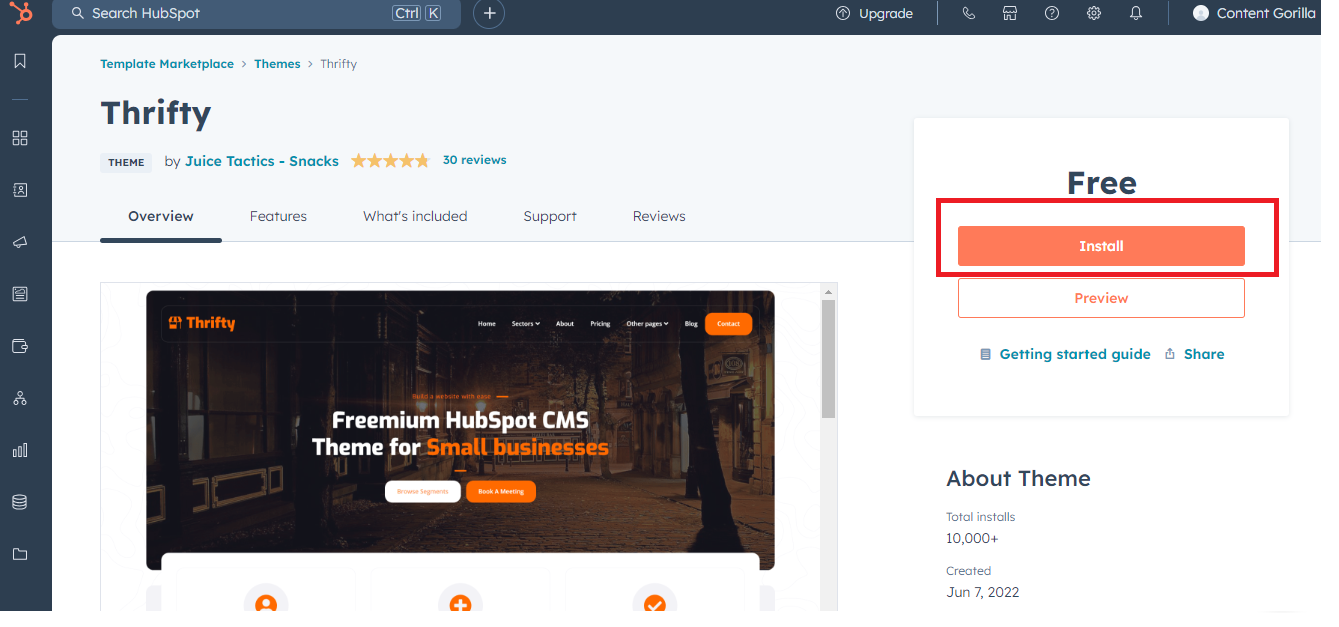Click the Search HubSpot field

pos(256,13)
